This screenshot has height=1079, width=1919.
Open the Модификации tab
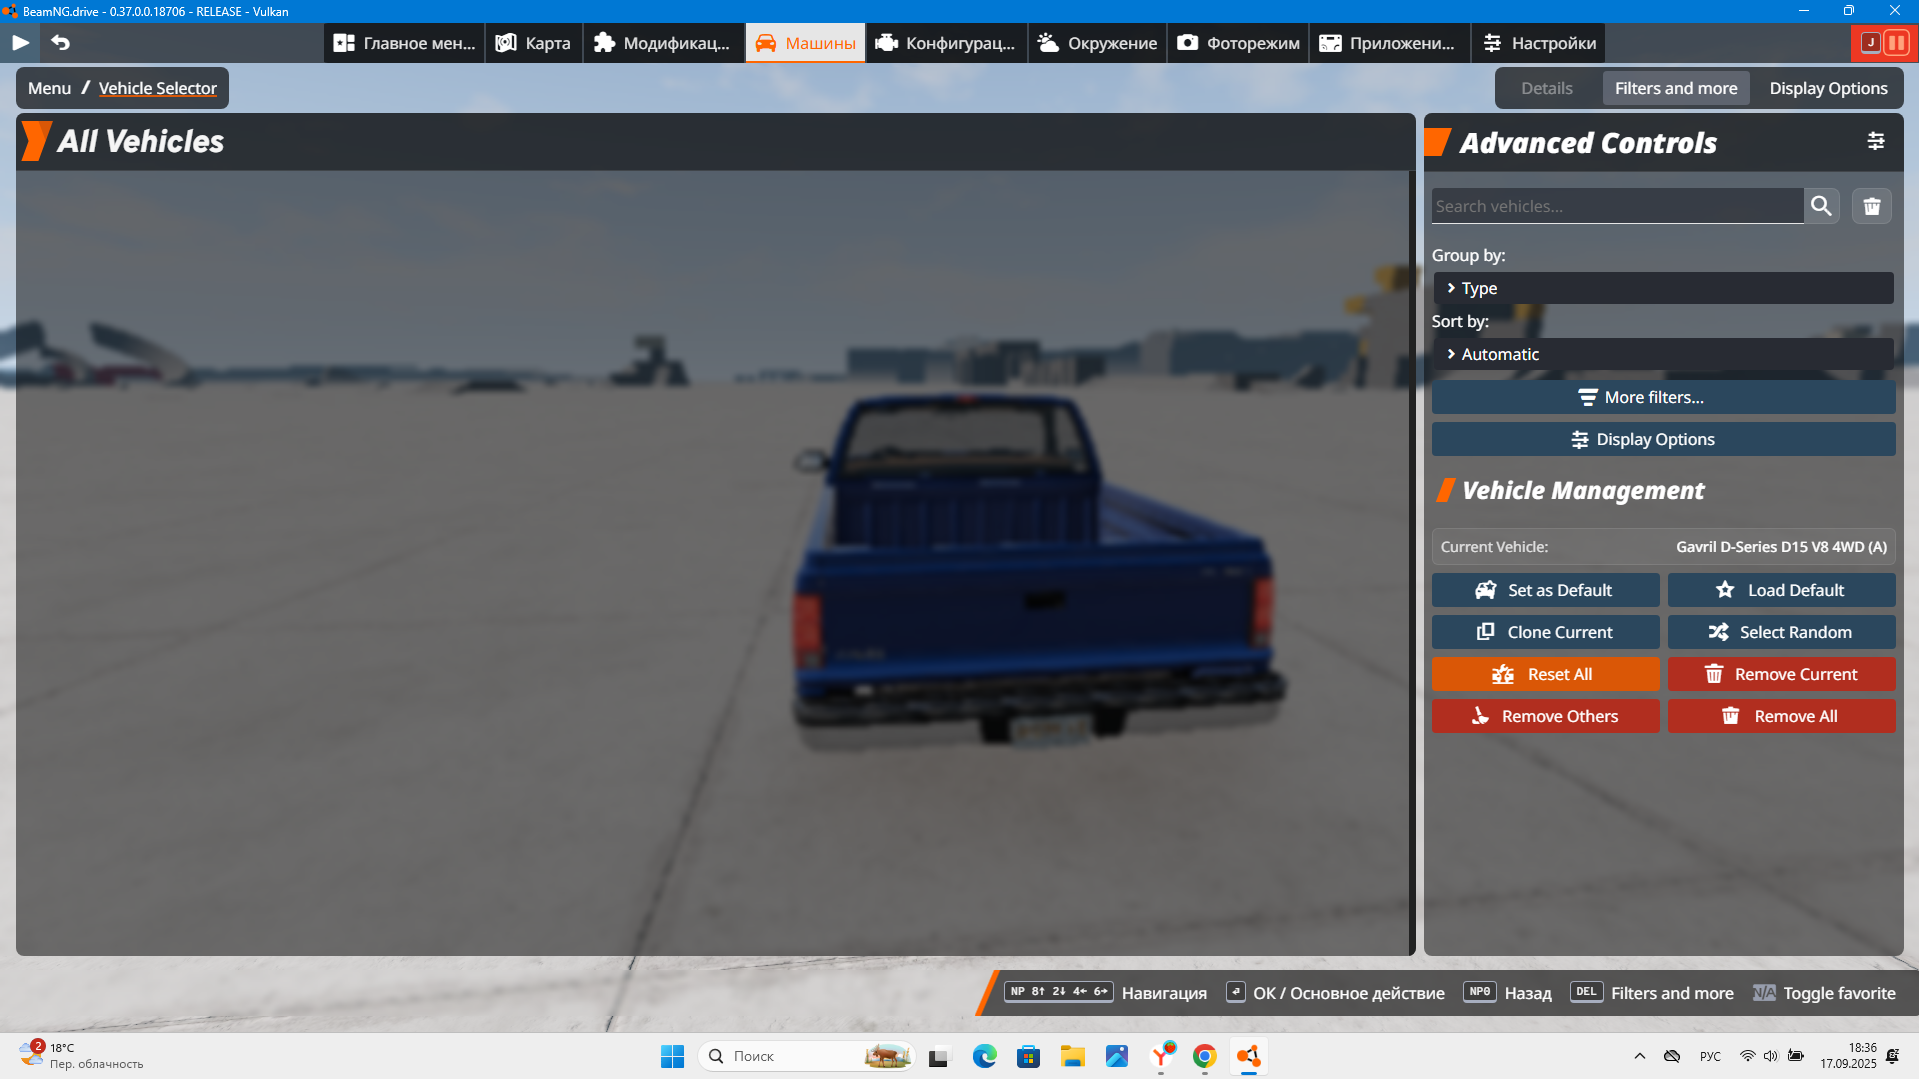(664, 43)
